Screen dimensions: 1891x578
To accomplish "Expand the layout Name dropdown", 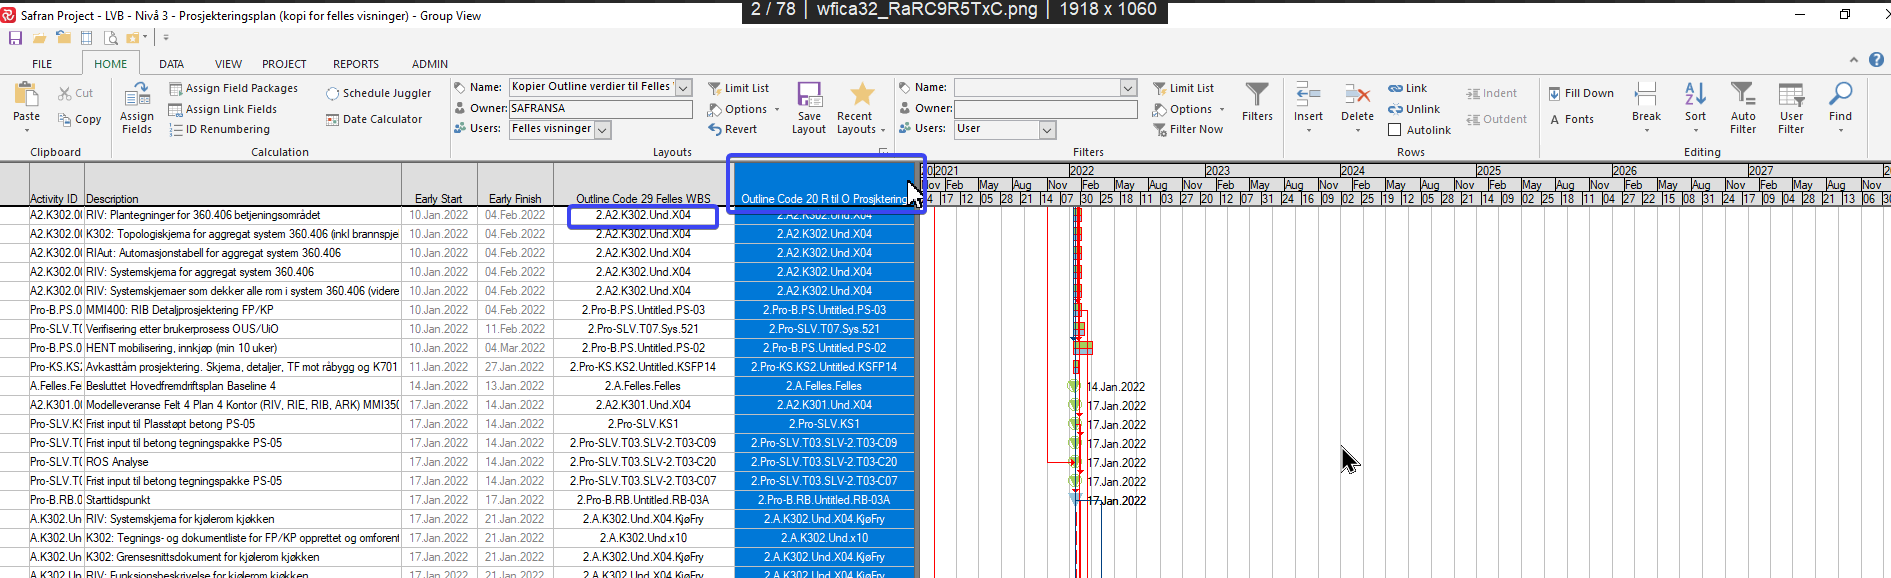I will click(x=684, y=88).
